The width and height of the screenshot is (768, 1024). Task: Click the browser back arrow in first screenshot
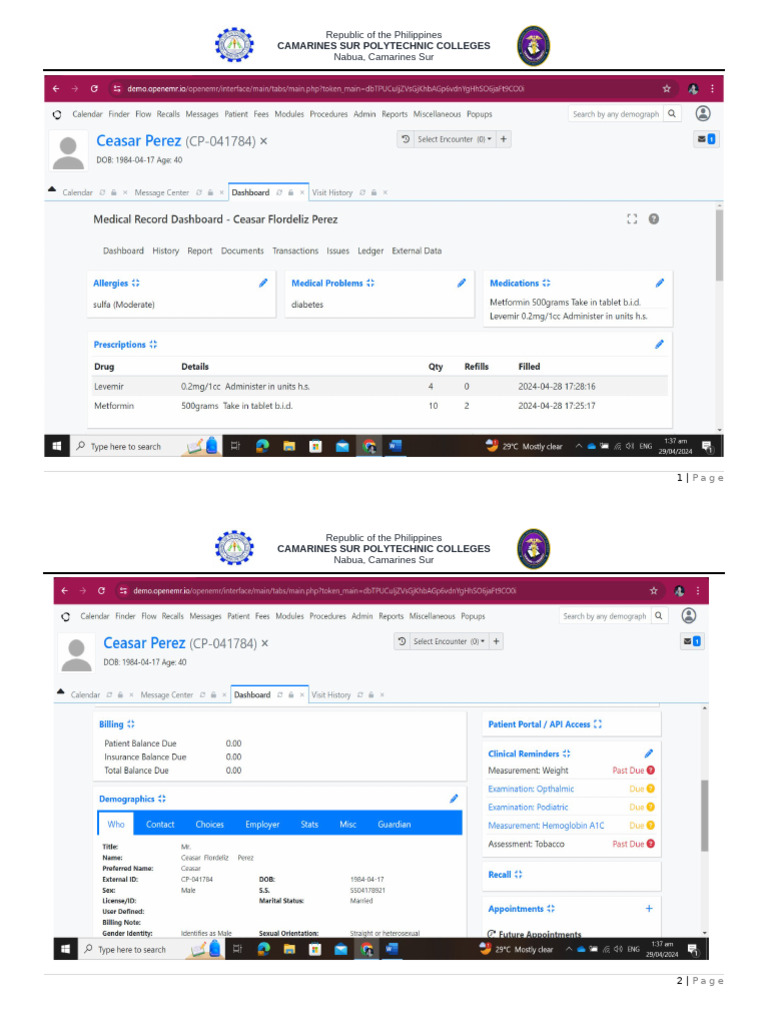pyautogui.click(x=56, y=89)
